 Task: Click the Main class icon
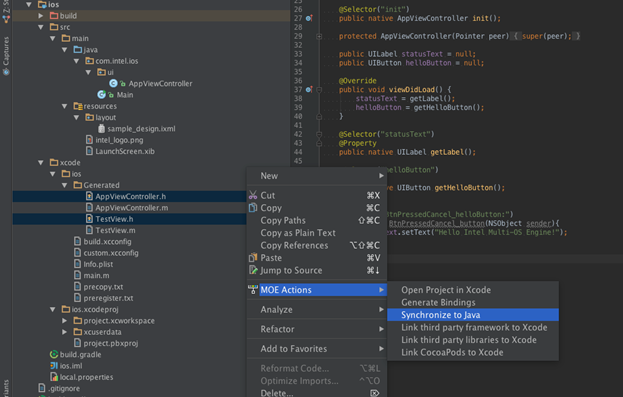(x=101, y=95)
